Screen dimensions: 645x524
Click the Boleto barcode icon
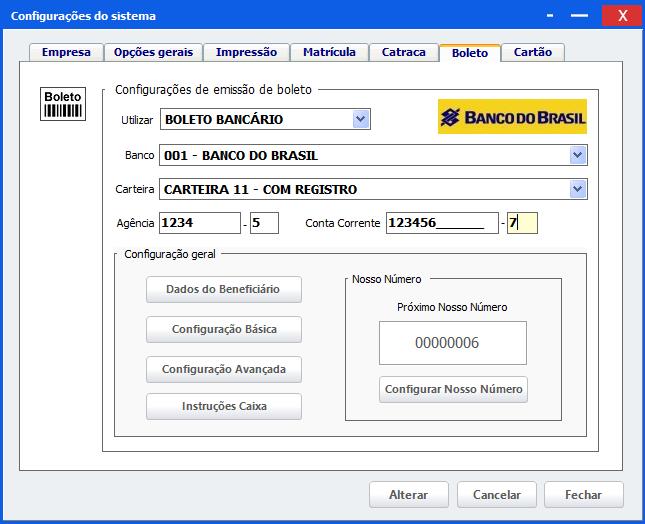point(63,104)
